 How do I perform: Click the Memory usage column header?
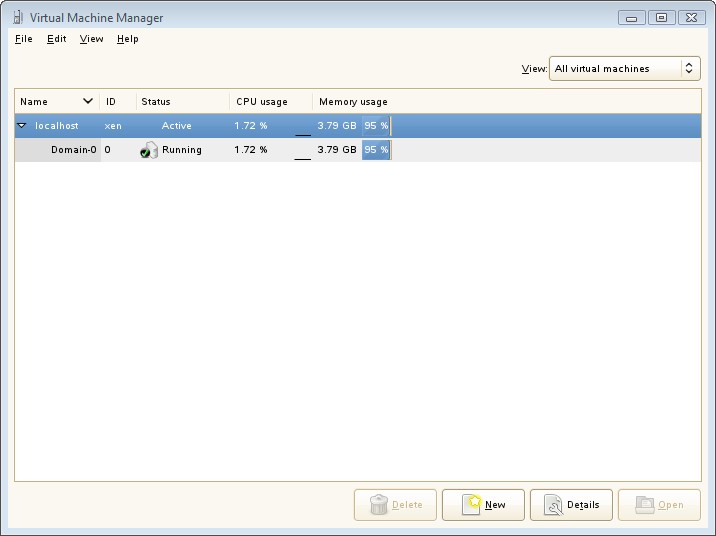coord(353,101)
